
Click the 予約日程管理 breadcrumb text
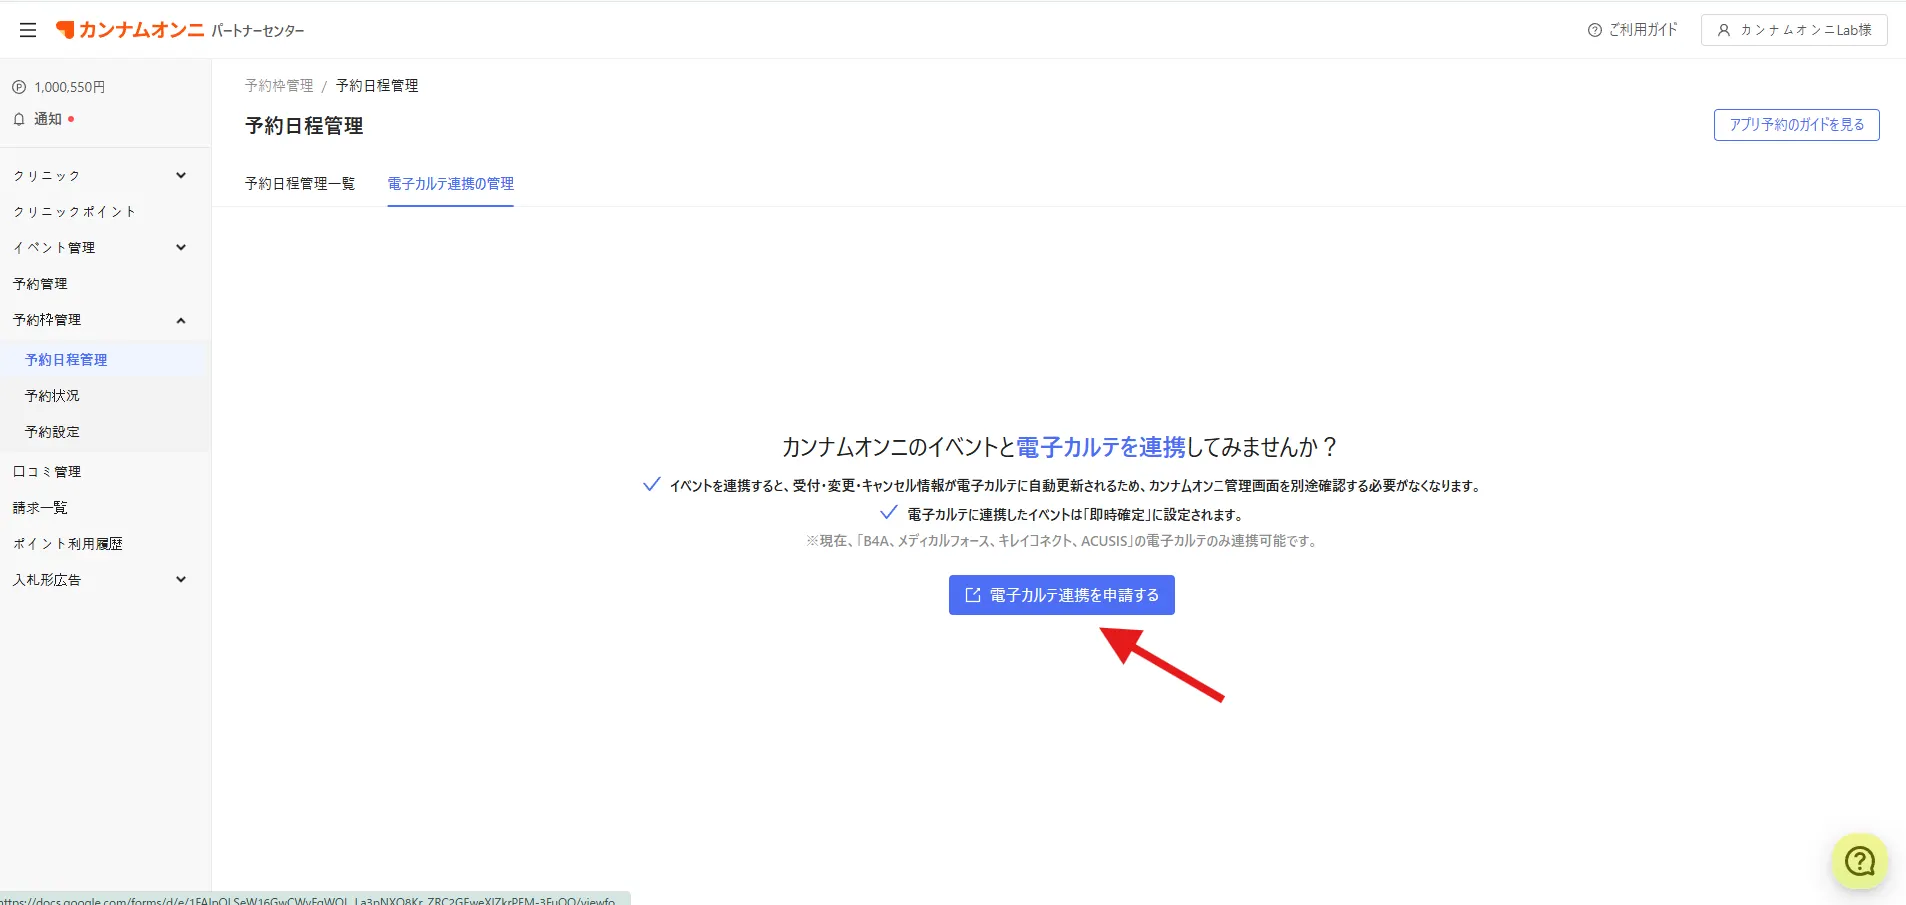point(377,86)
